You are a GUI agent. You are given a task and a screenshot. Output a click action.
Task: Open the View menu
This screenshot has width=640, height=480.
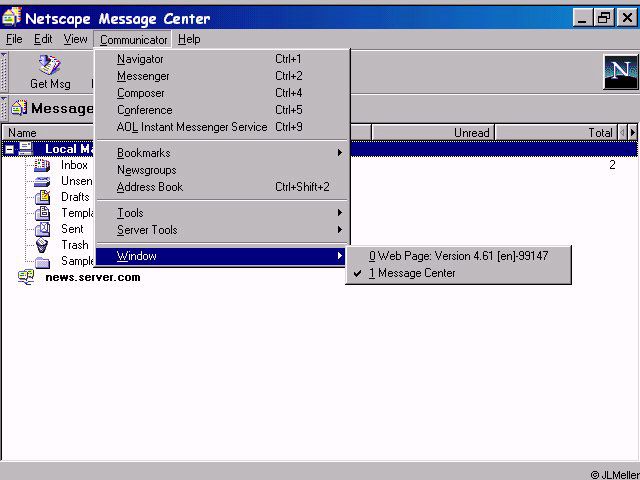(x=75, y=39)
